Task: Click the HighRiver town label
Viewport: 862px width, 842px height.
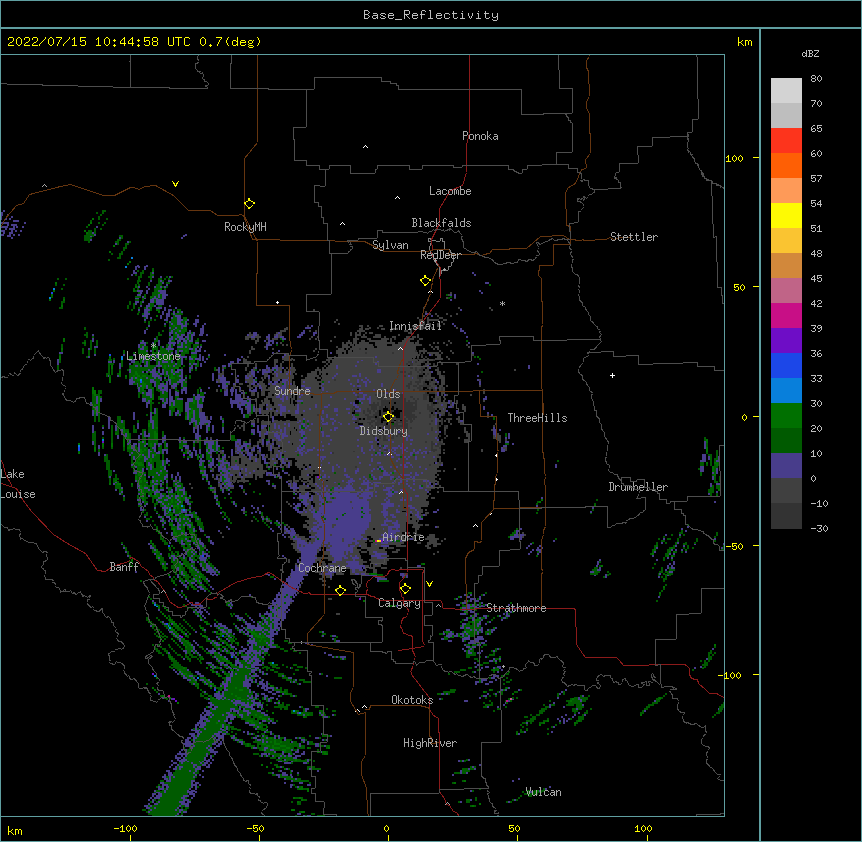Action: click(430, 743)
